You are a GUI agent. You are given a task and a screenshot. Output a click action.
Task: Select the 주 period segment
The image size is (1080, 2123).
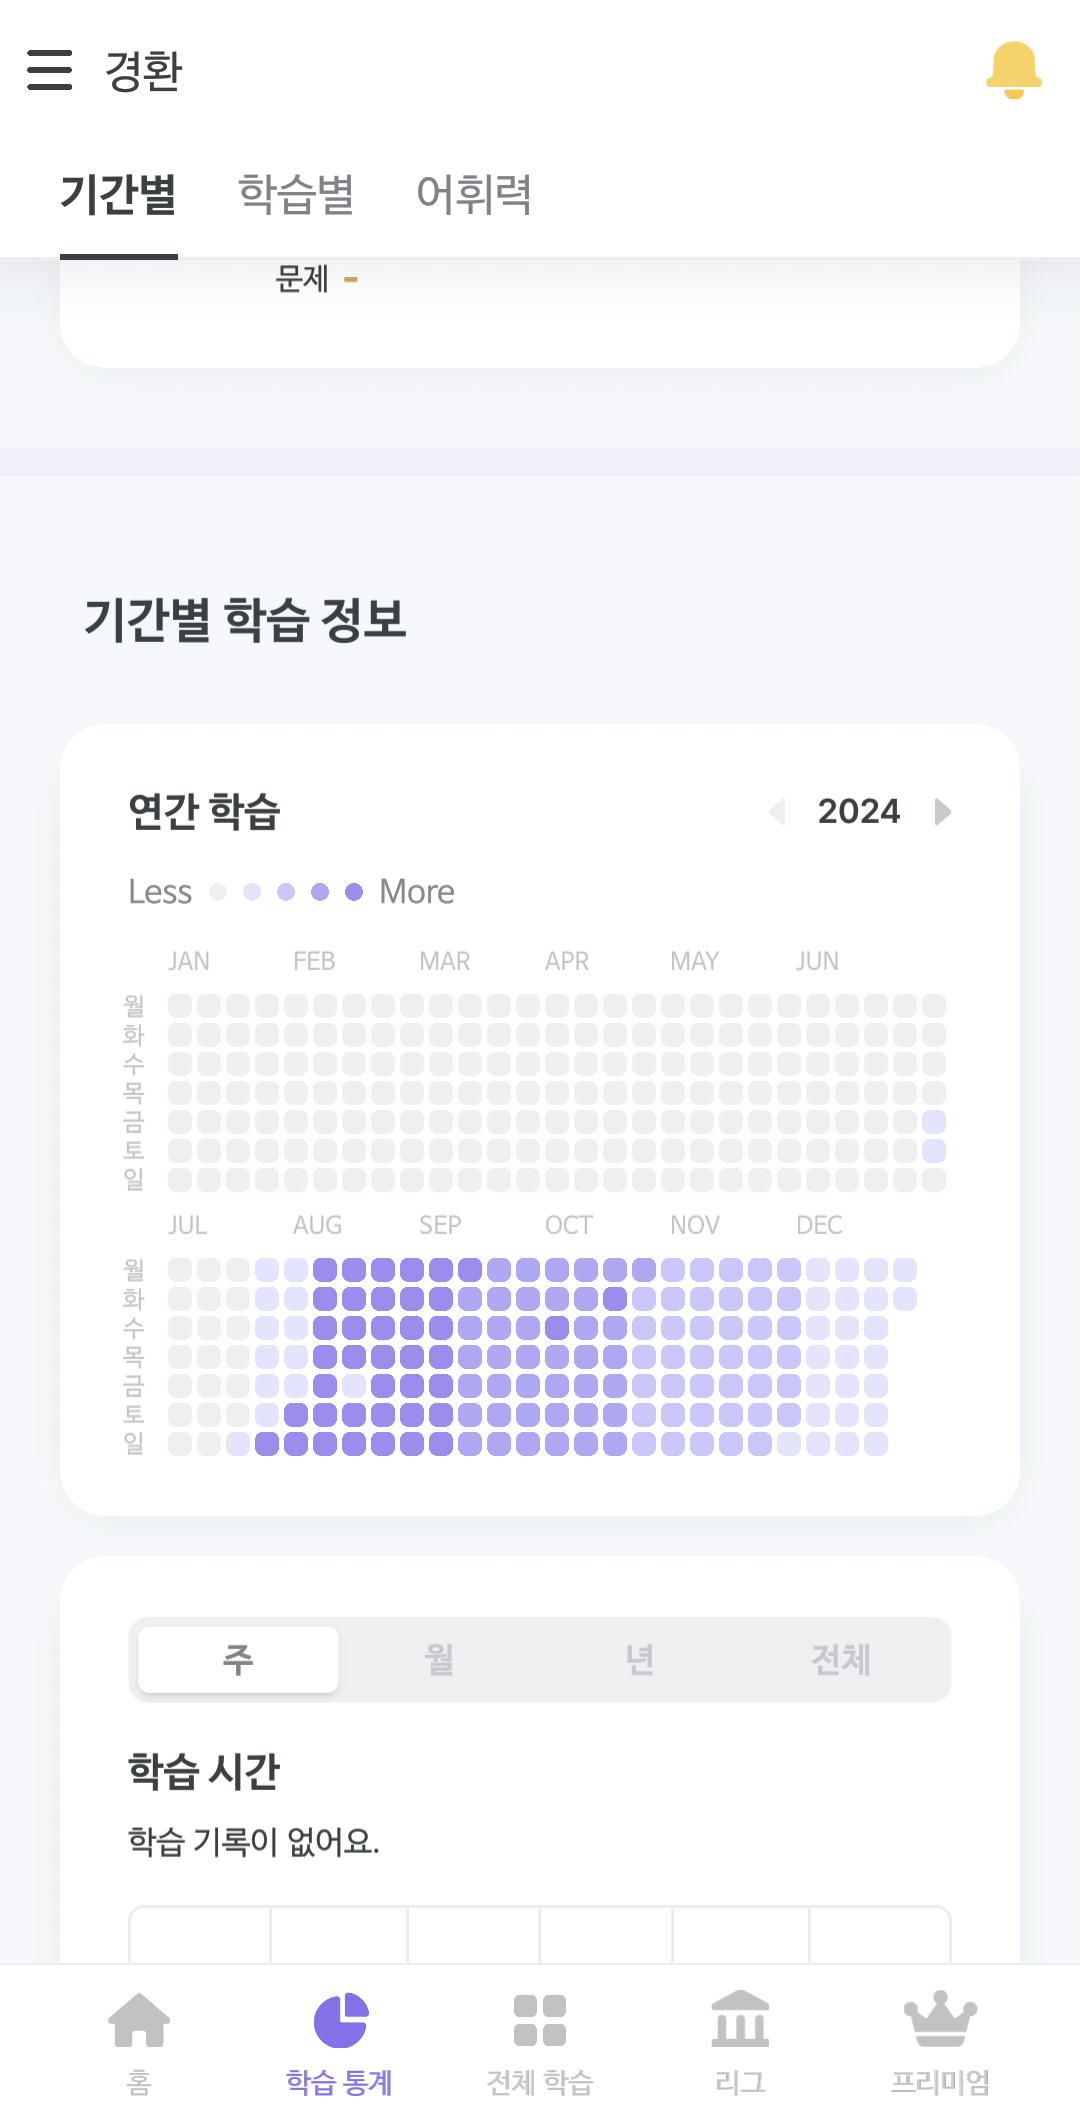238,1660
